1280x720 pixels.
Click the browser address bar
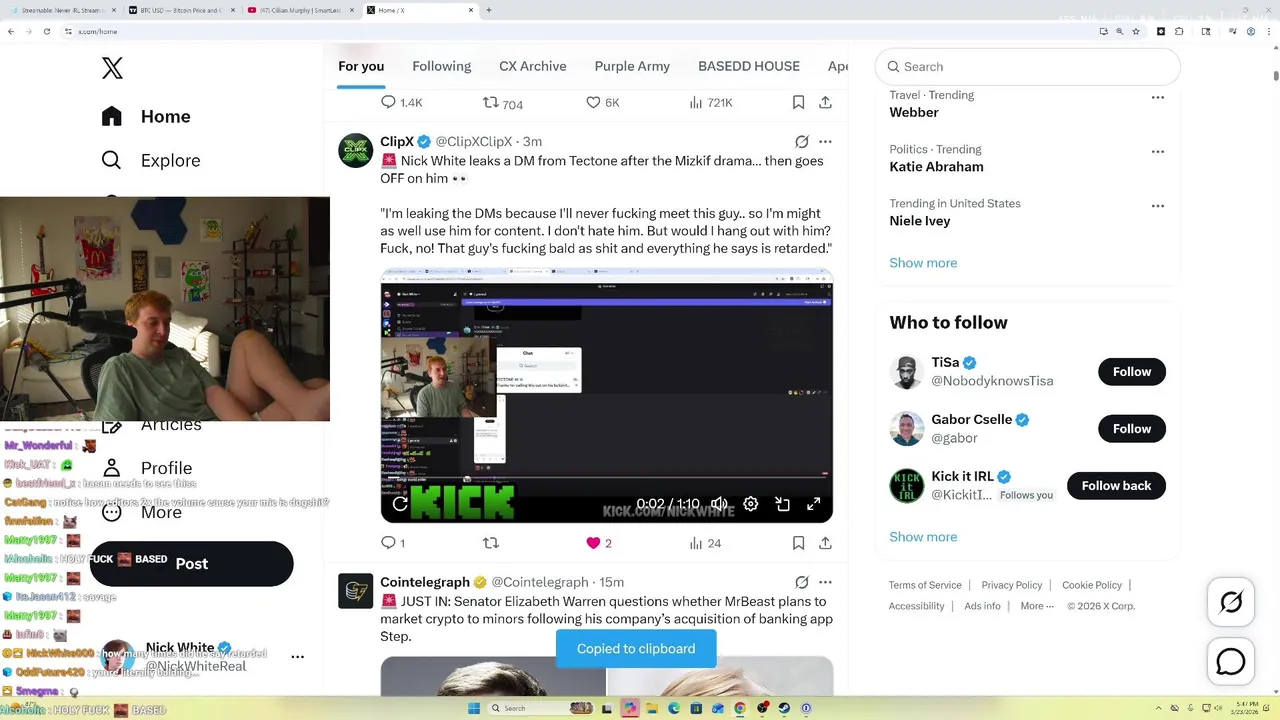coord(580,31)
